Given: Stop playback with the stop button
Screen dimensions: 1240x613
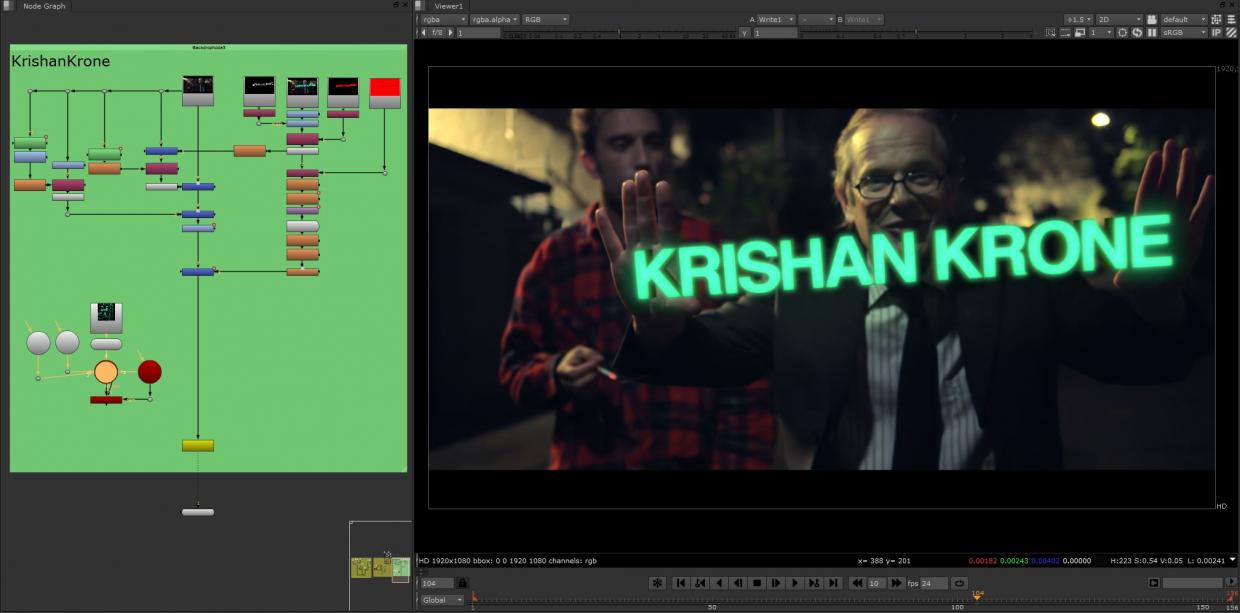Looking at the screenshot, I should pyautogui.click(x=757, y=583).
